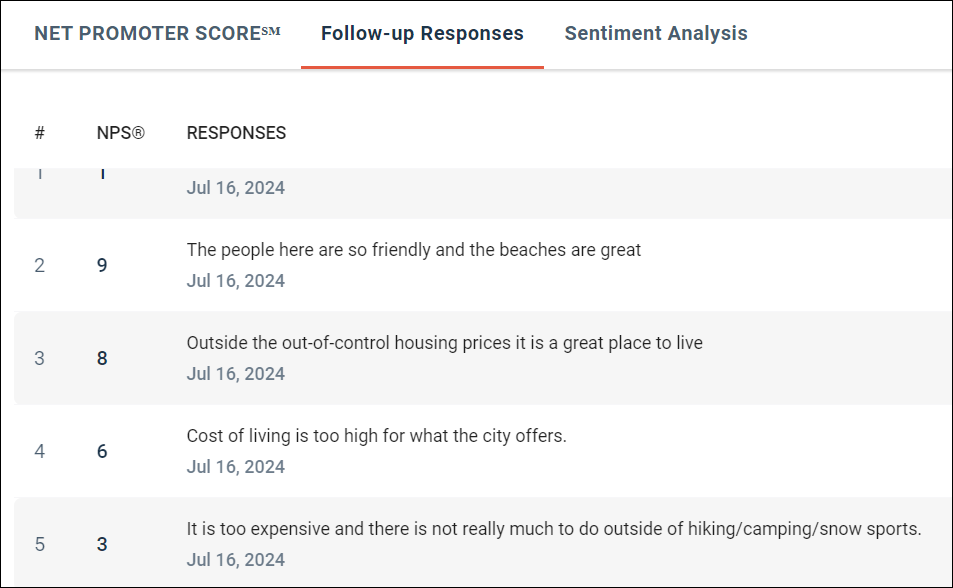Image resolution: width=953 pixels, height=588 pixels.
Task: Select response about hiking/camping/snow sports
Action: click(554, 529)
